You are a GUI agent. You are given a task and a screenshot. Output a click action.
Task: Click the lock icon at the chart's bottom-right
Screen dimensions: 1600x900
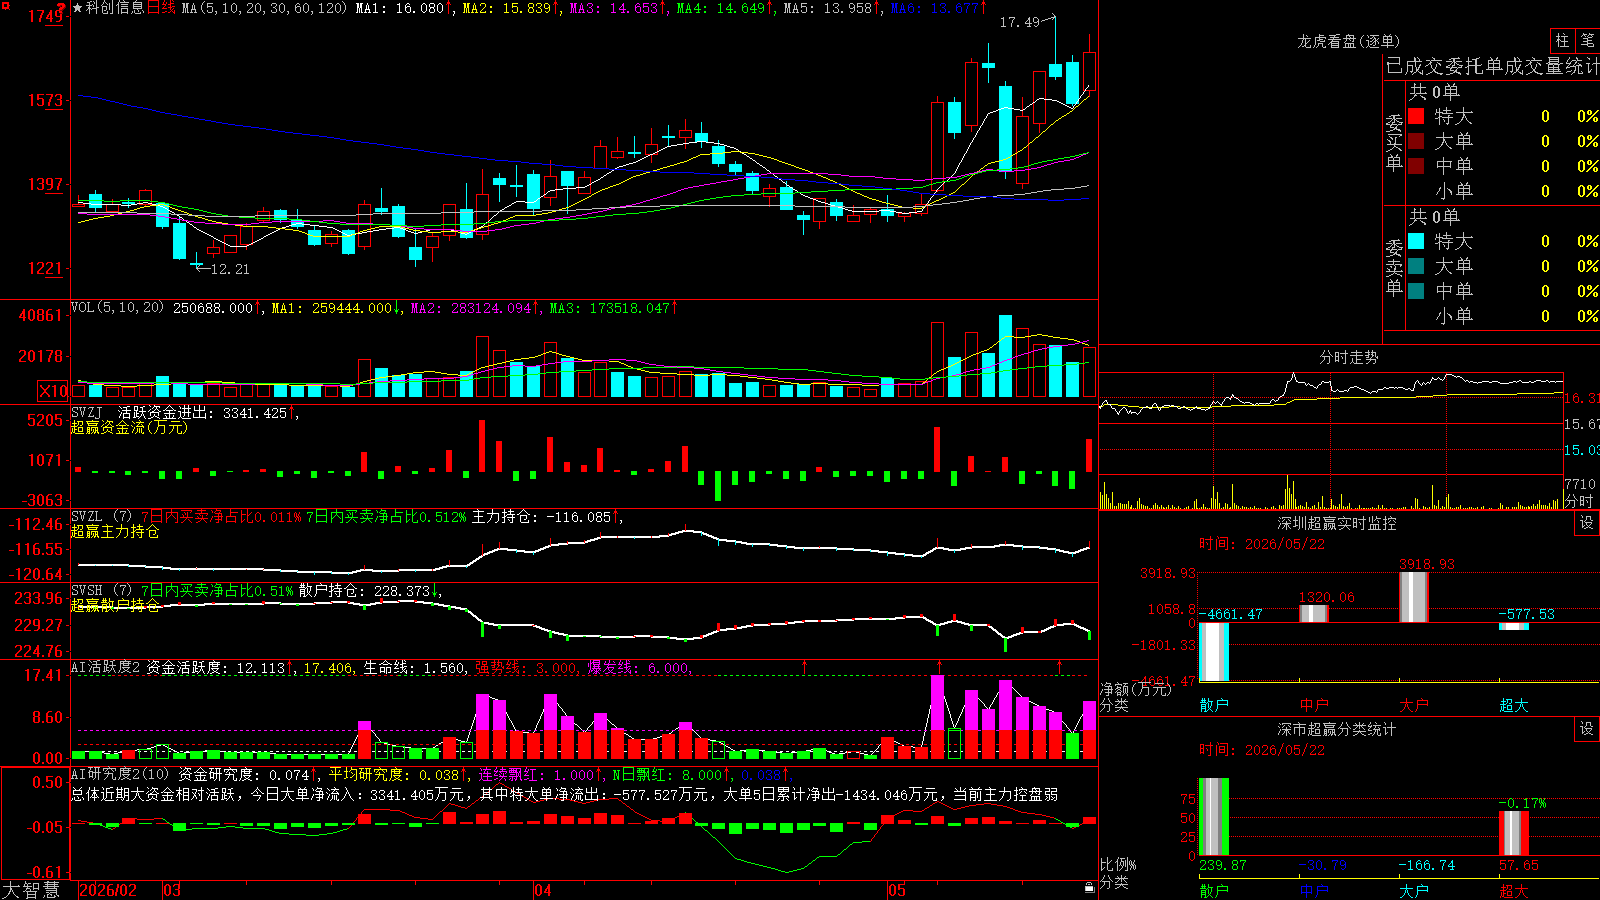(x=1089, y=888)
